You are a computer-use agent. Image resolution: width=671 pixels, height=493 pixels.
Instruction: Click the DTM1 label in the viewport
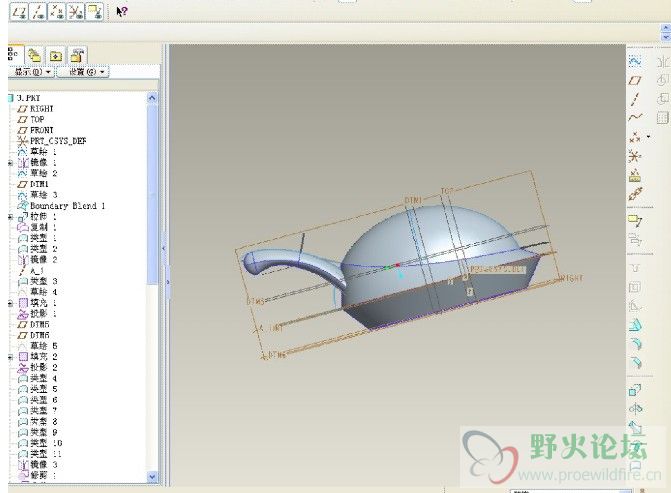[413, 200]
